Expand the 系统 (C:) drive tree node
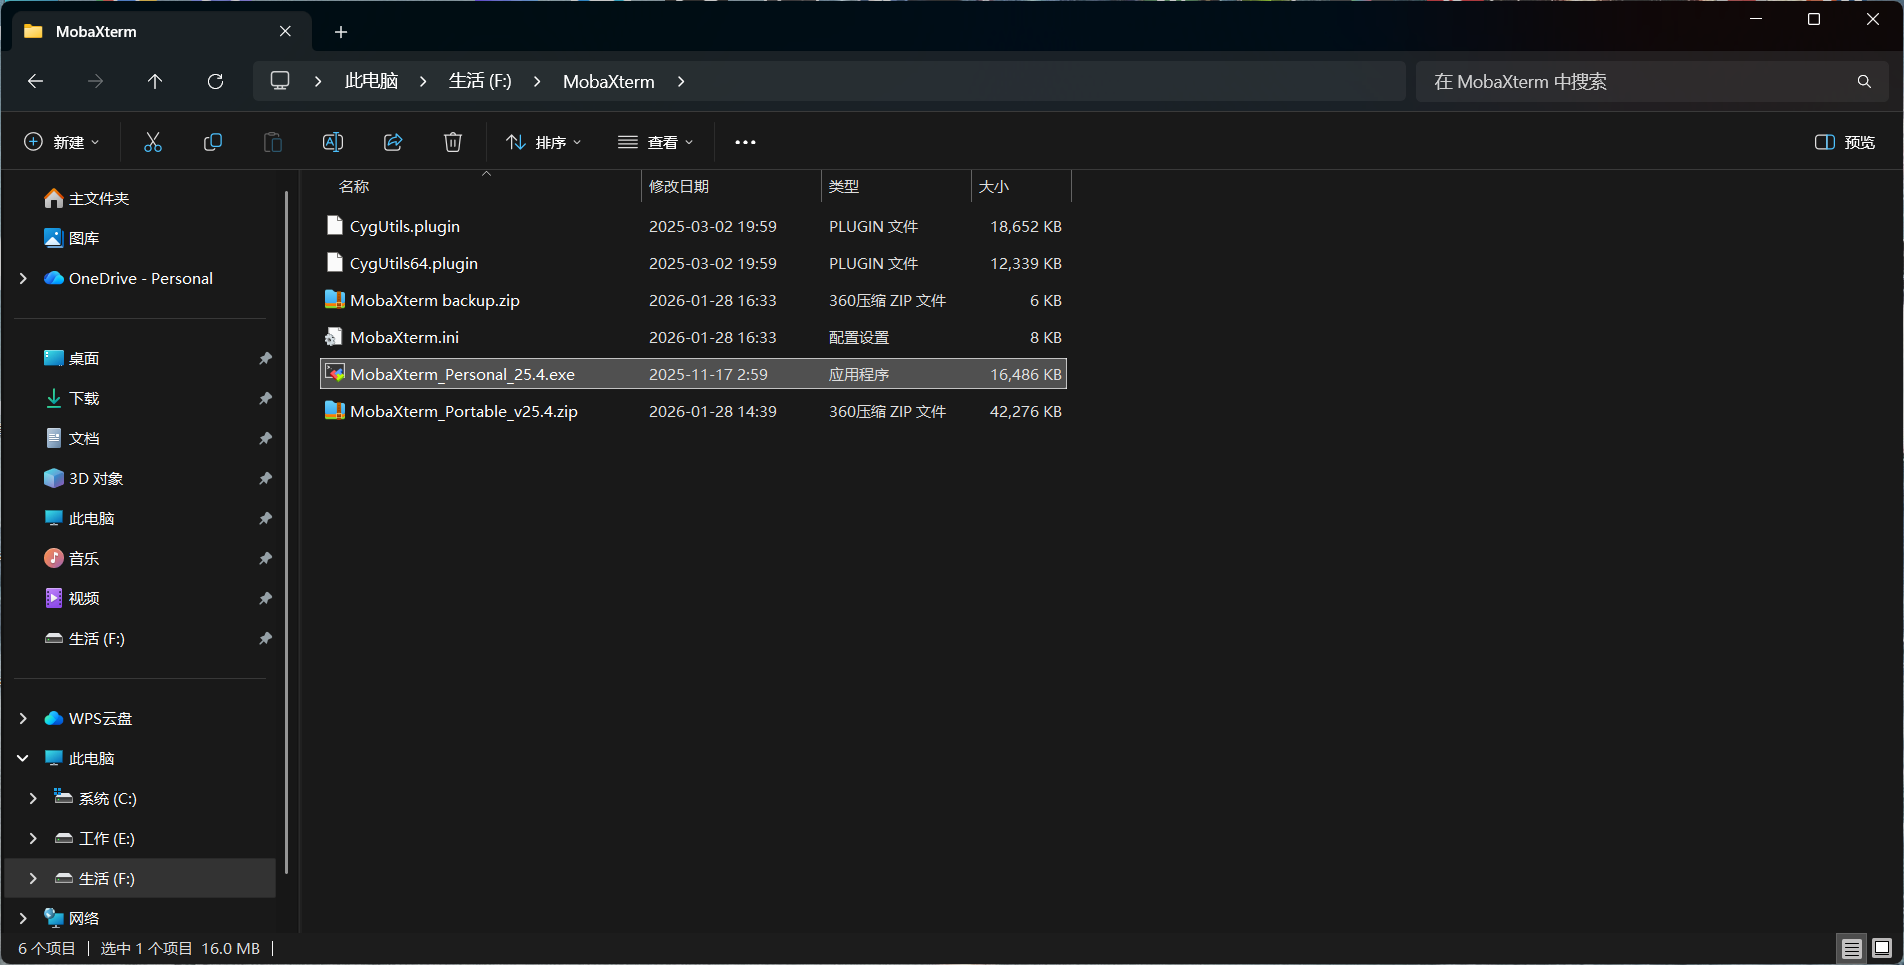This screenshot has width=1904, height=965. (x=33, y=798)
